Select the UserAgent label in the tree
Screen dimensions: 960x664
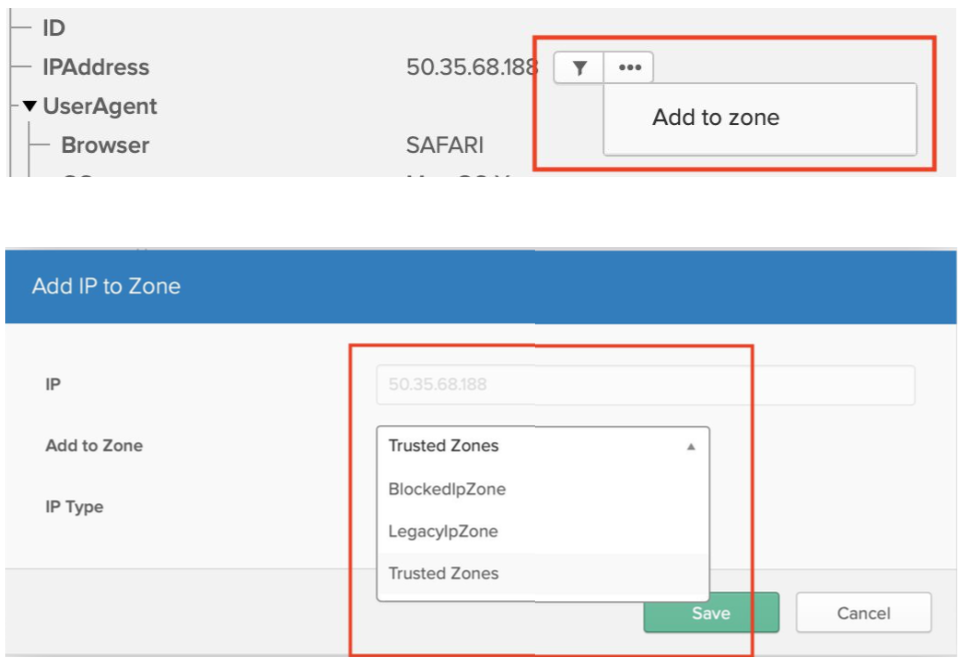pyautogui.click(x=99, y=106)
